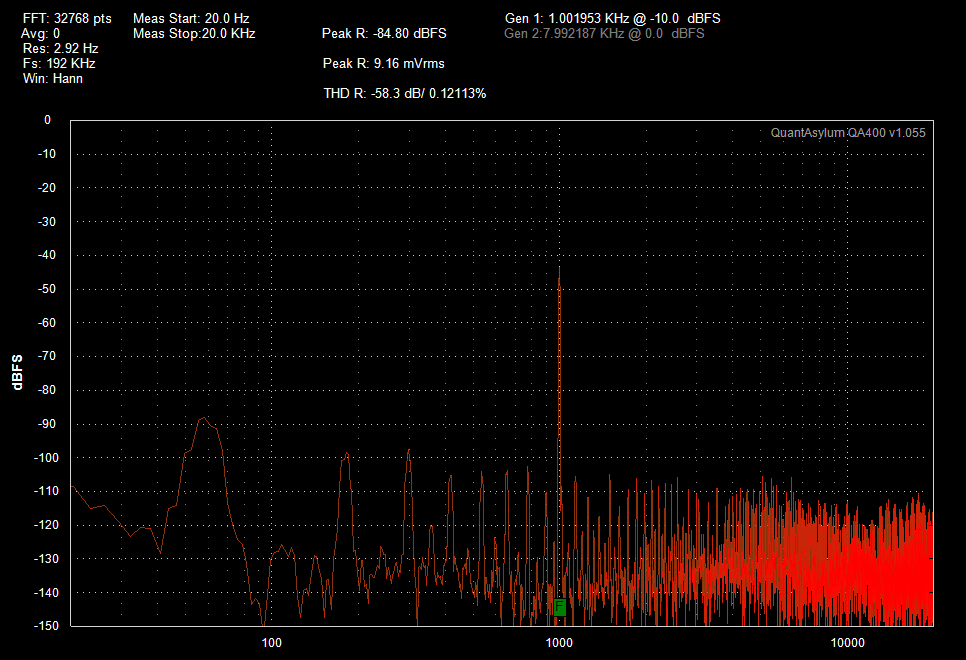Click the 'THD R: -58.3 dB/ 0.12113%' reading
The image size is (966, 660).
[405, 93]
